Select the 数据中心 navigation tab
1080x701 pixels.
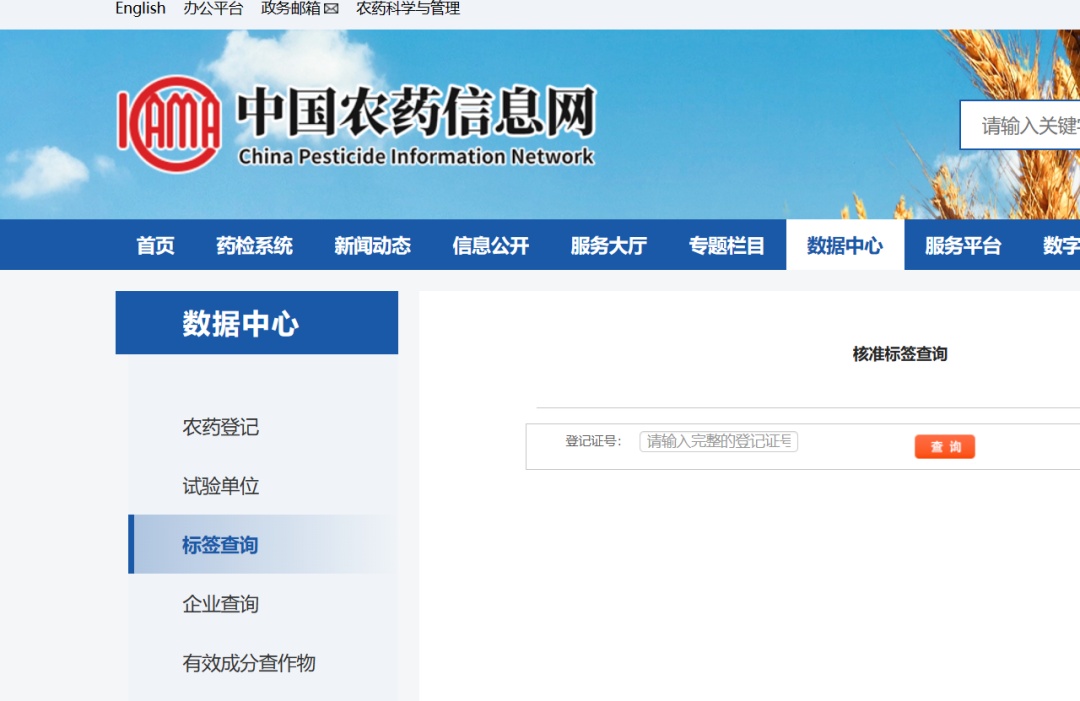click(x=844, y=246)
